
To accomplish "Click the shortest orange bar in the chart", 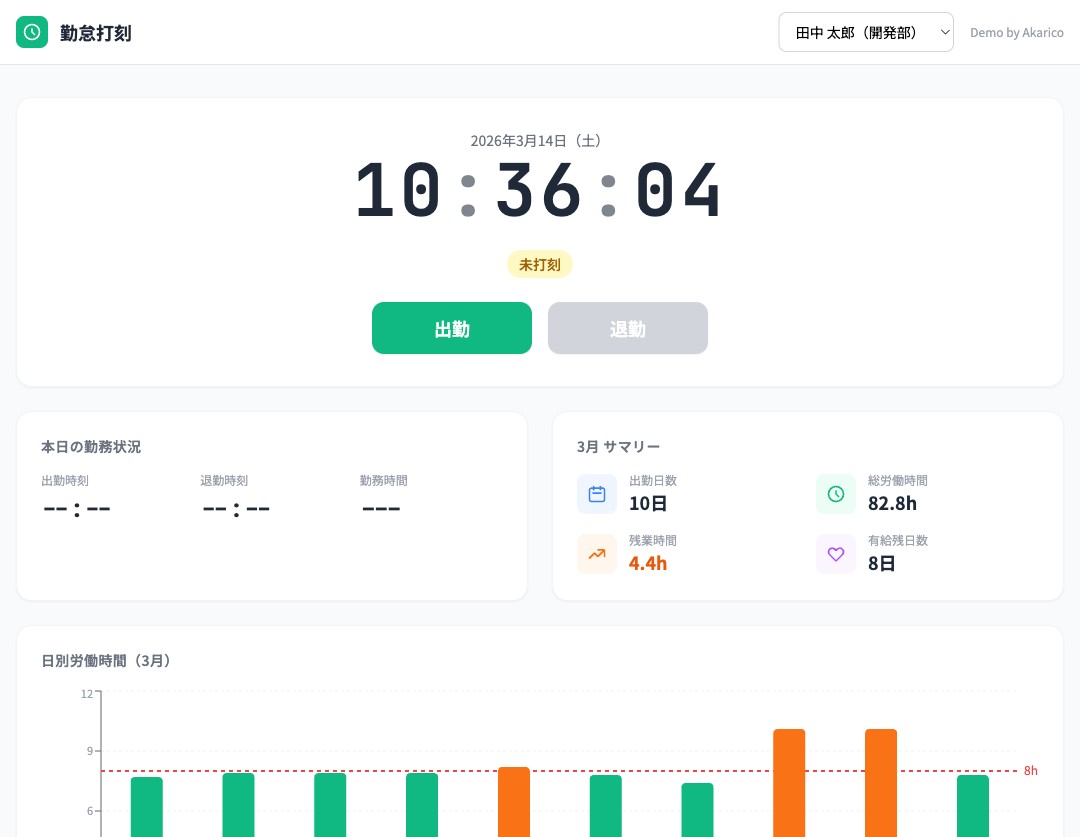I will point(514,800).
